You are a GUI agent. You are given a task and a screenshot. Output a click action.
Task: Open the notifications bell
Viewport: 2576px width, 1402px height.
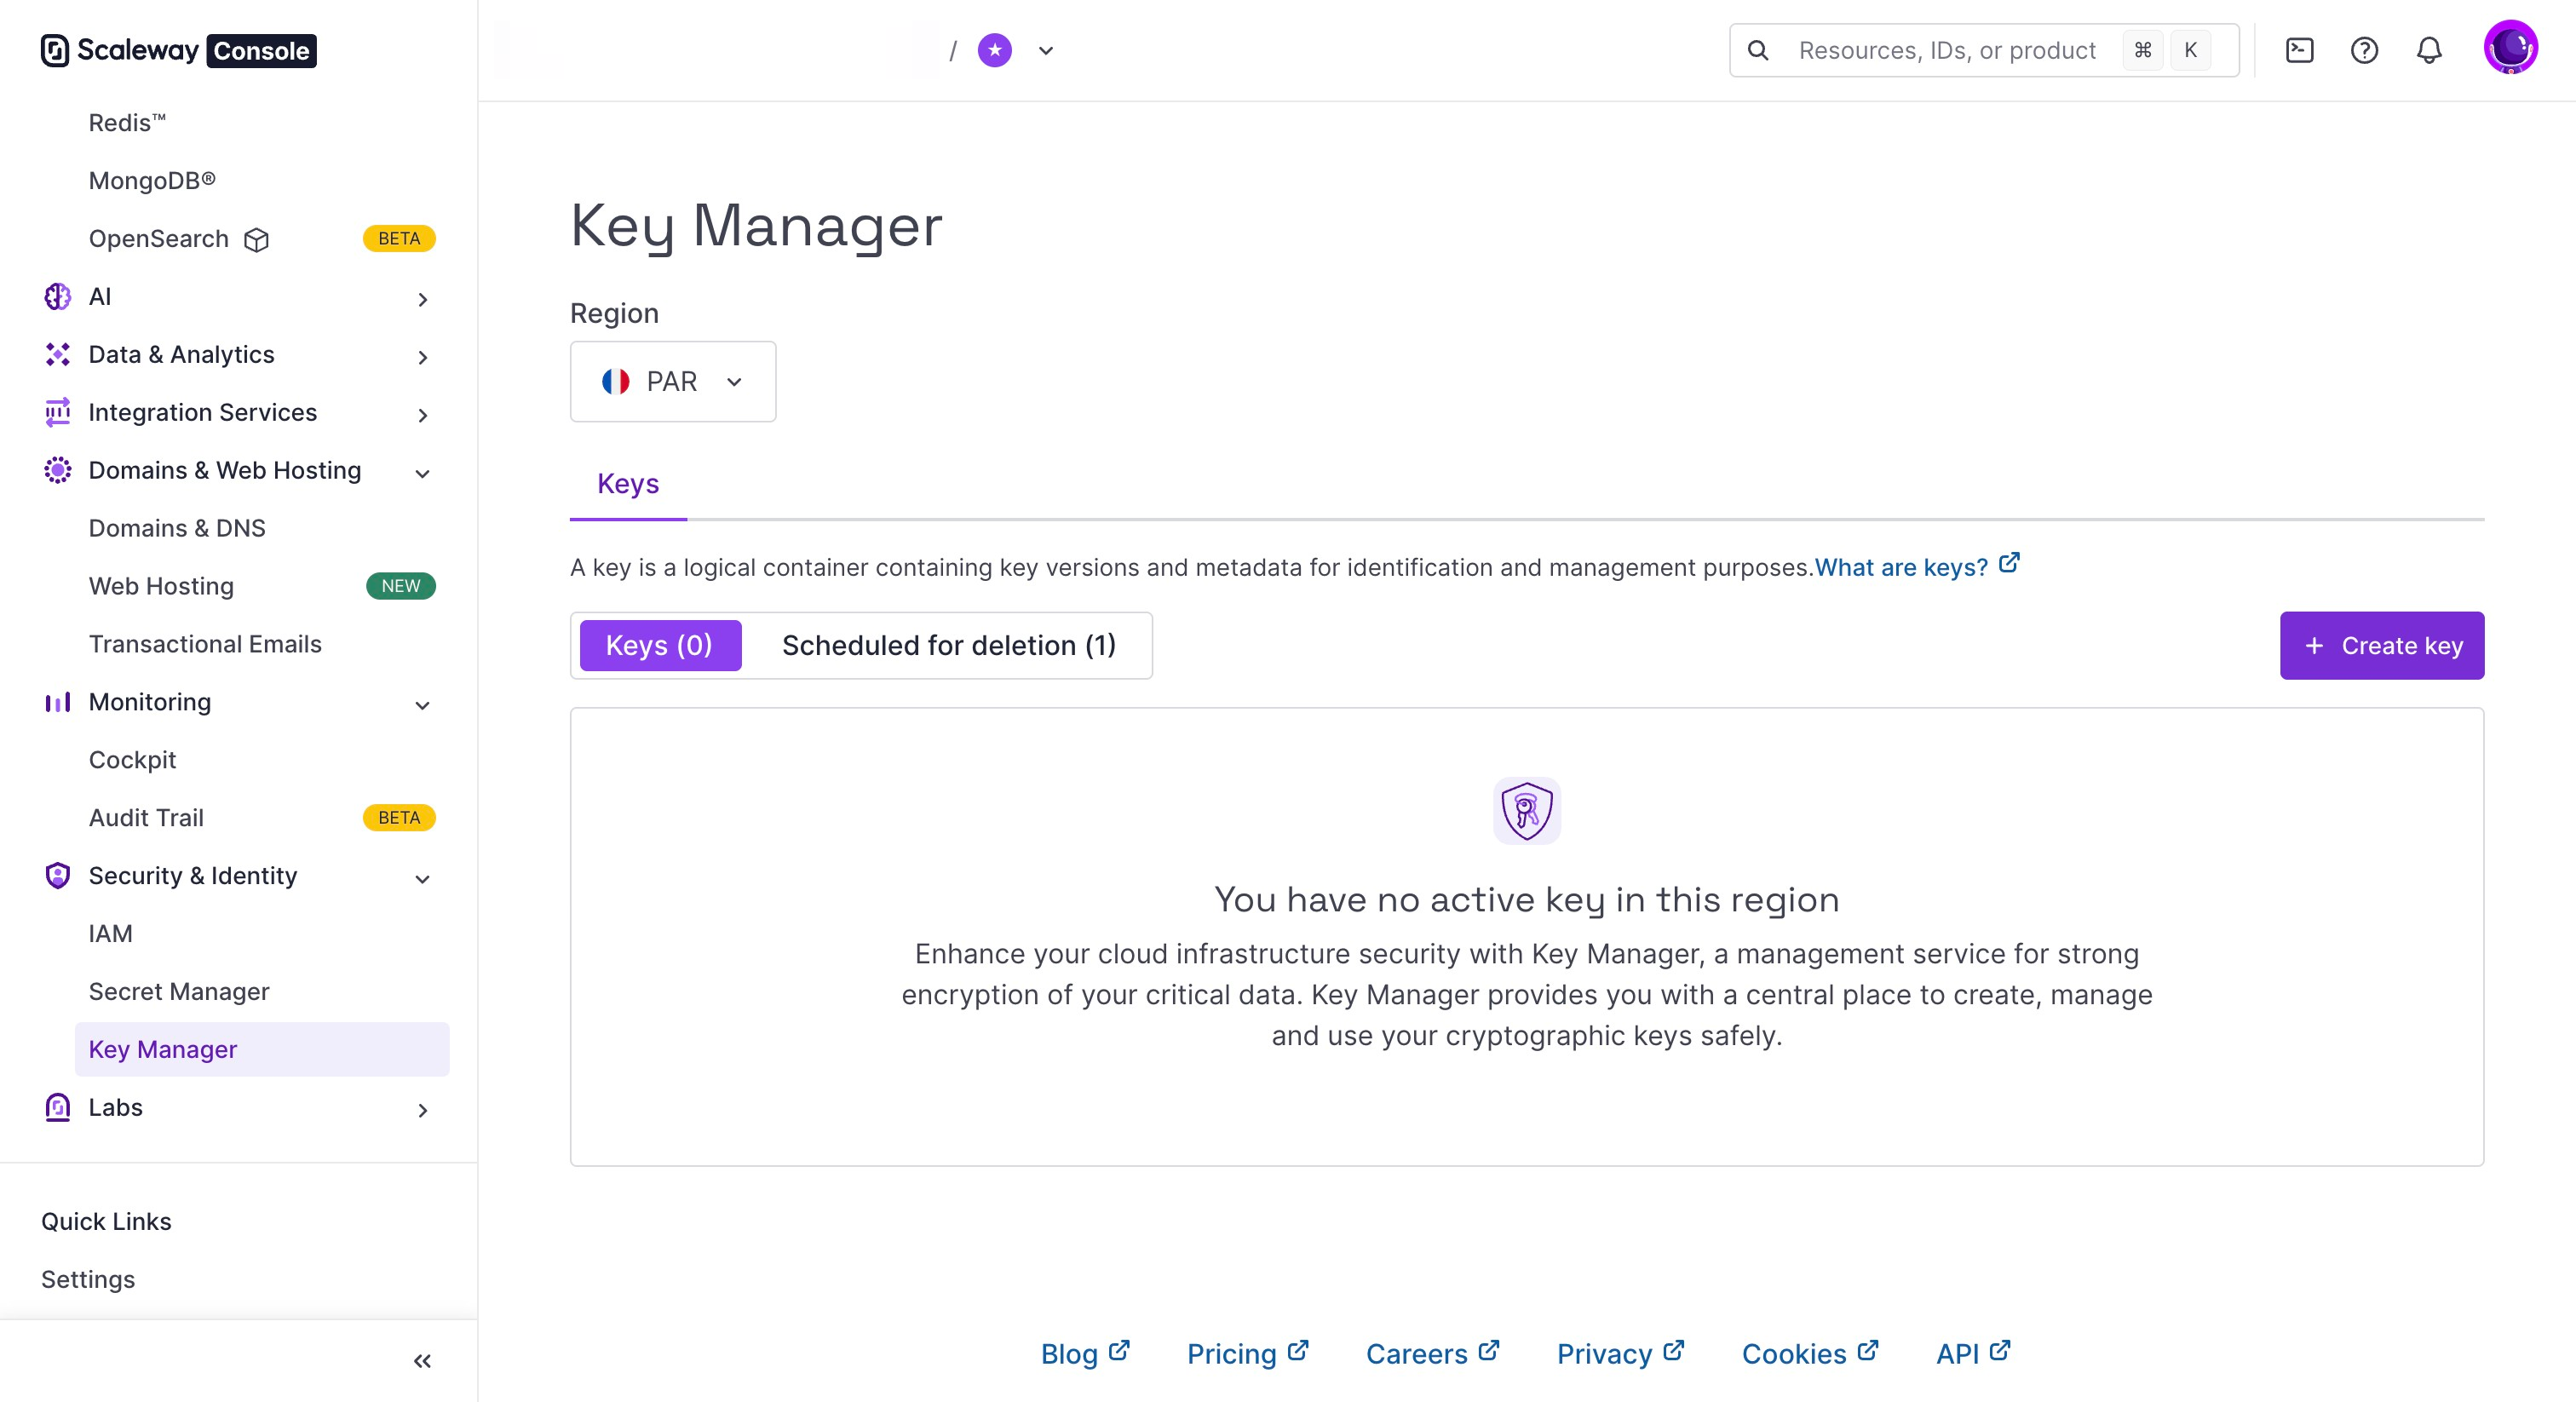click(2429, 50)
